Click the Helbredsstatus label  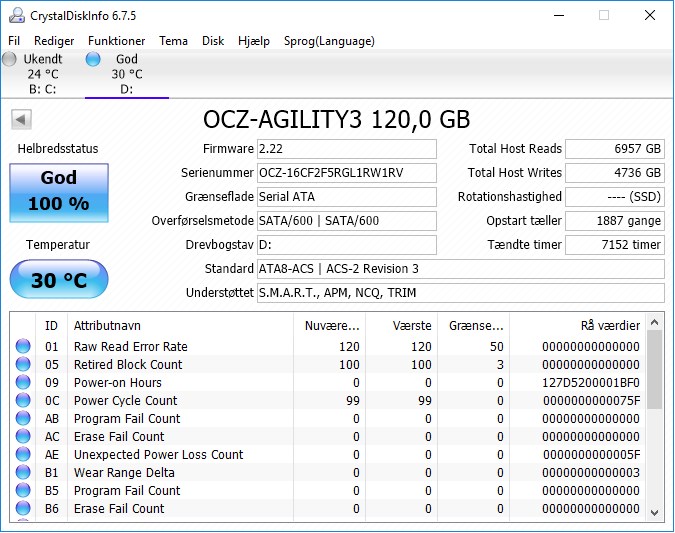(58, 149)
